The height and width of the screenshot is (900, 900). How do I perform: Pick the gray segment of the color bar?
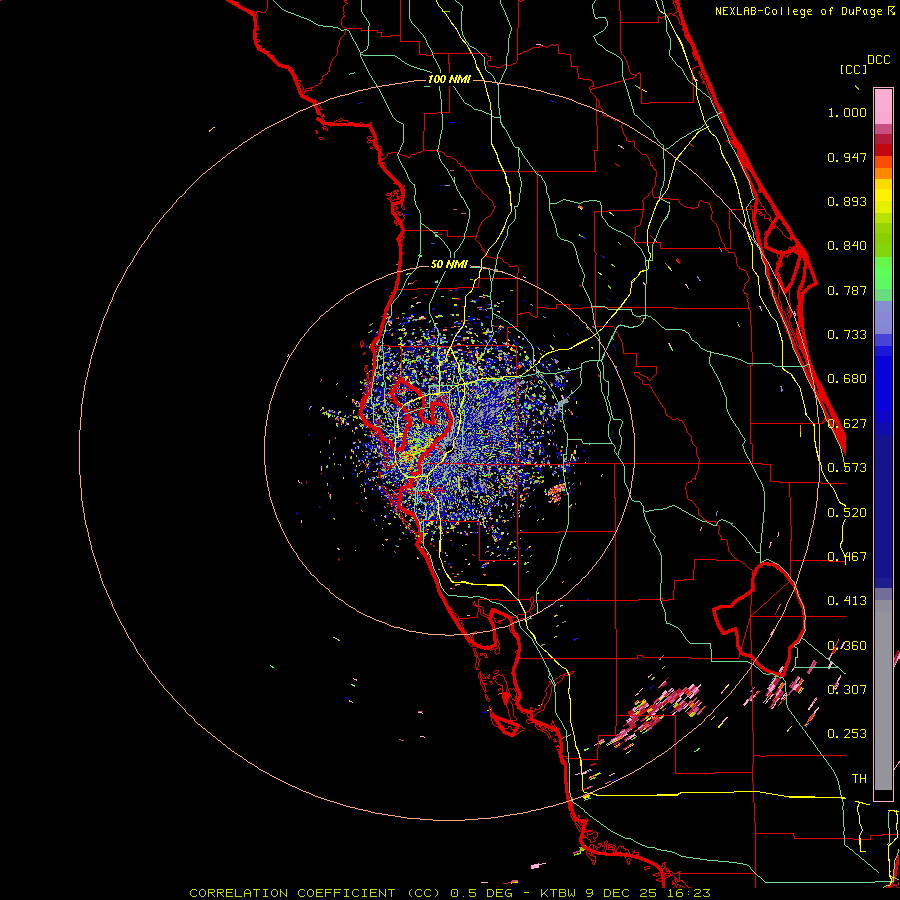click(x=883, y=695)
